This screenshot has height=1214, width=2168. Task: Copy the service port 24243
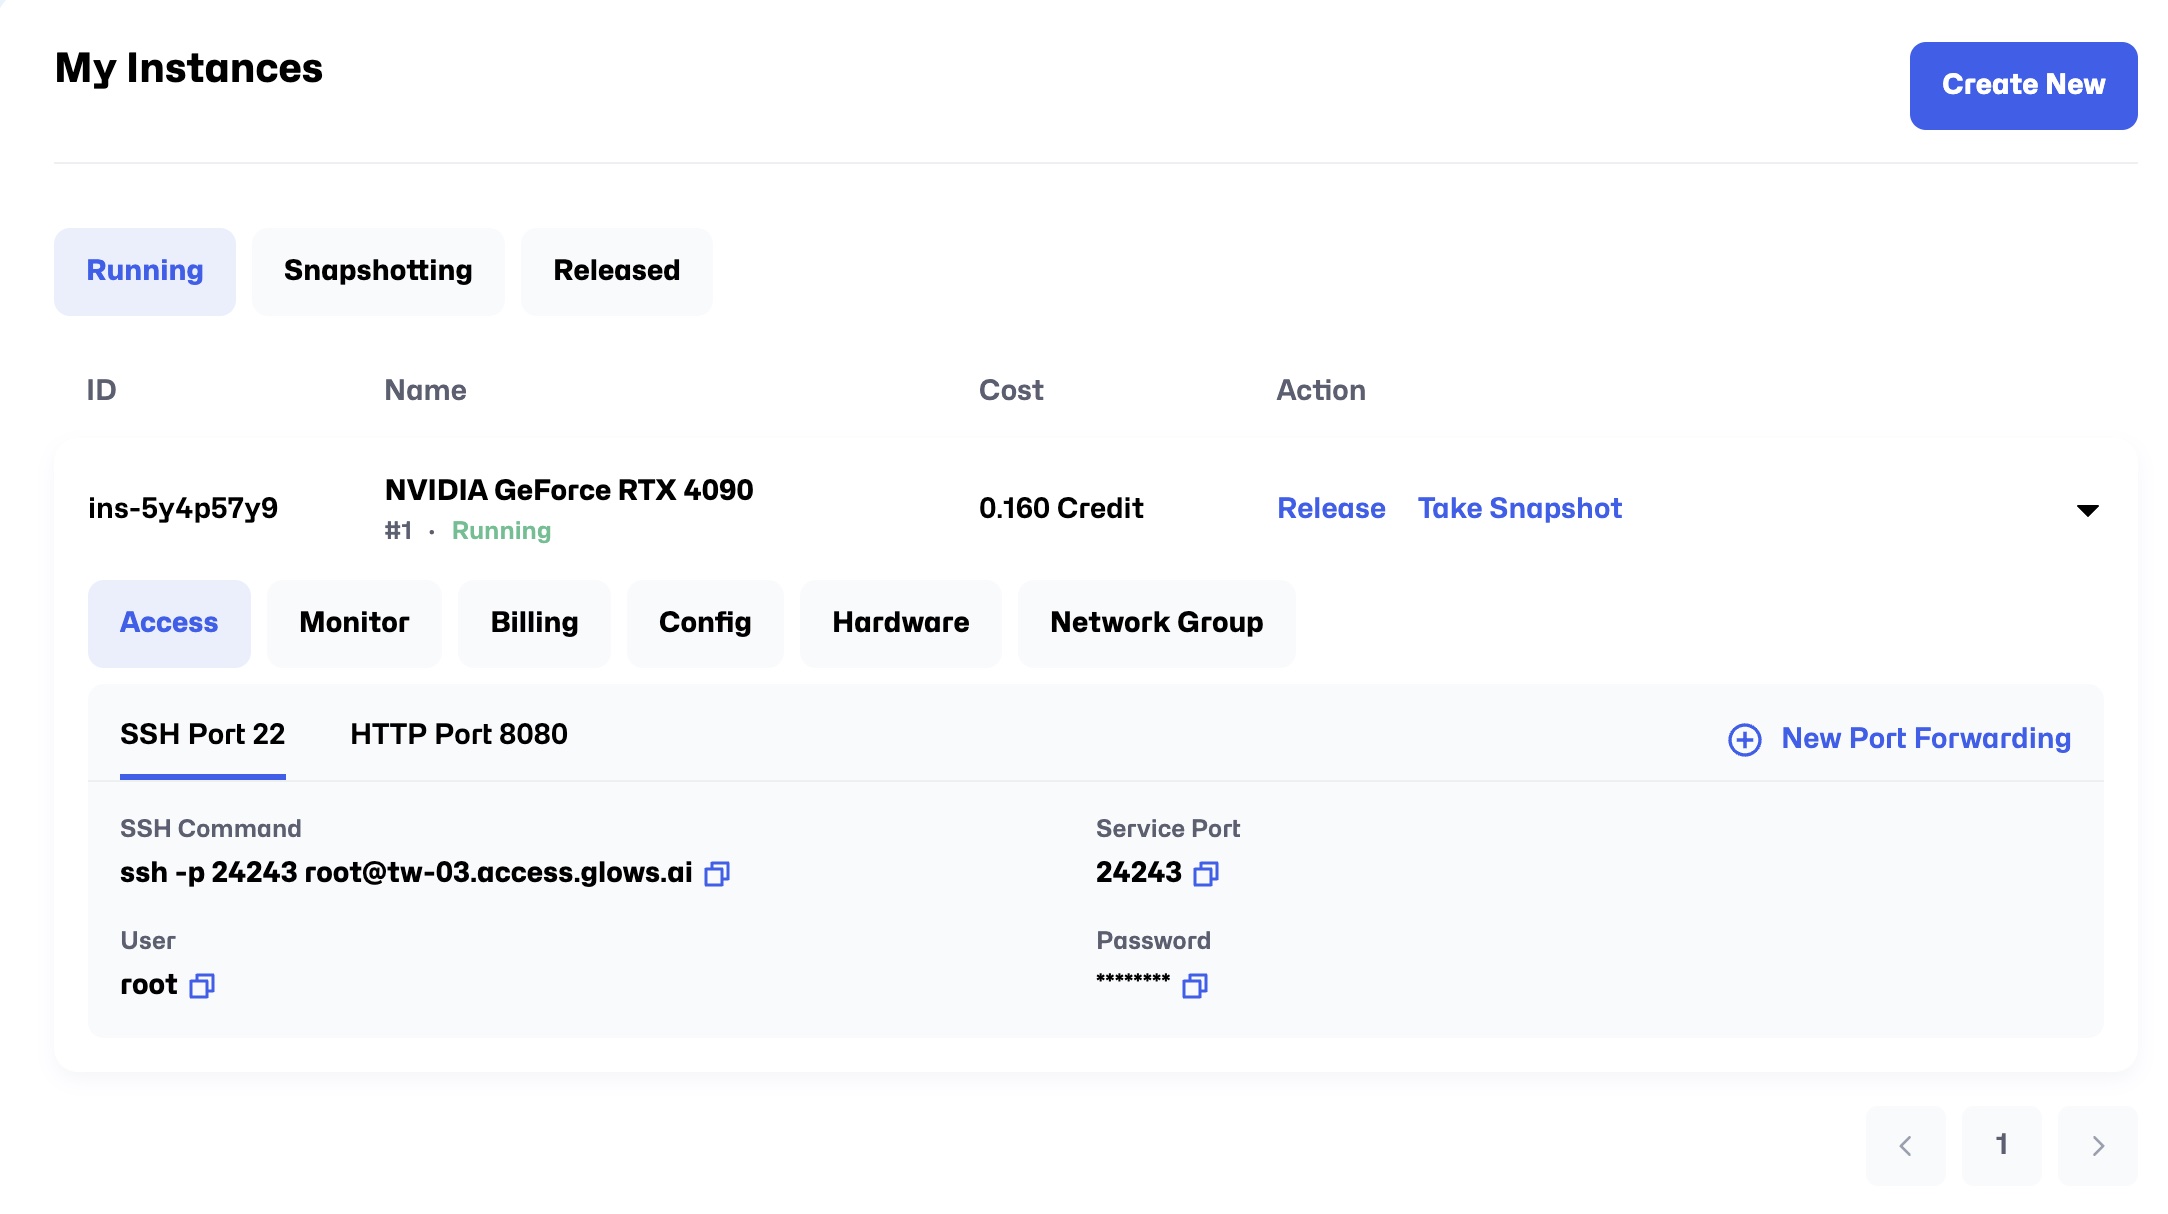(x=1206, y=874)
